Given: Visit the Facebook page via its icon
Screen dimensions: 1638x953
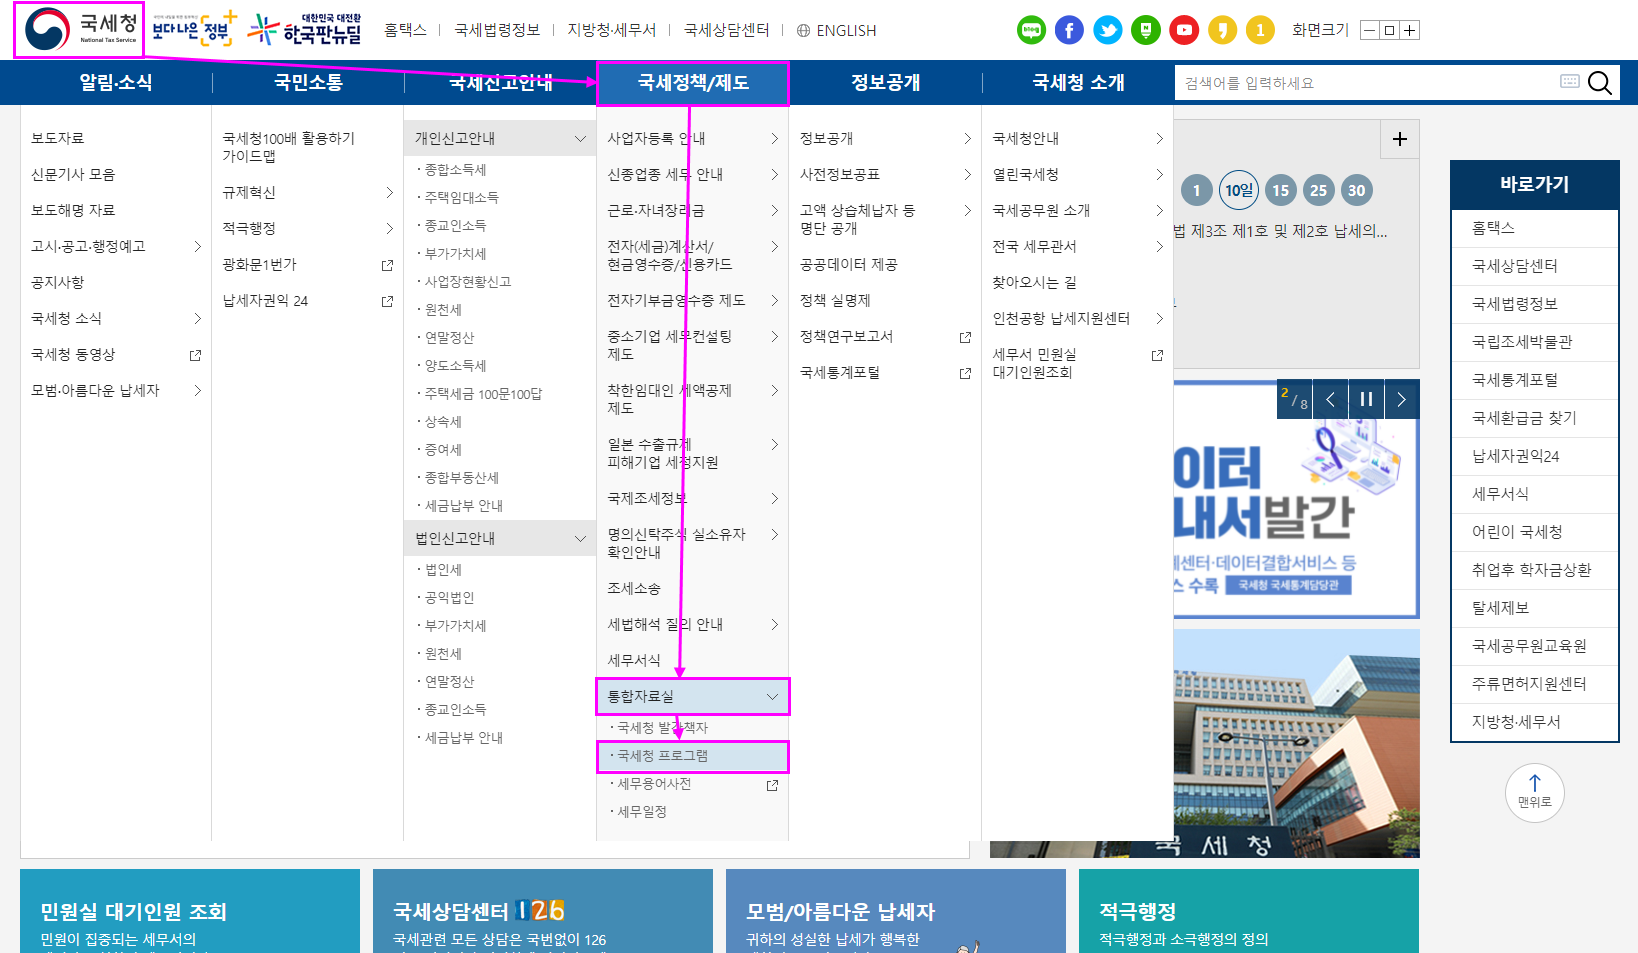Looking at the screenshot, I should tap(1069, 30).
